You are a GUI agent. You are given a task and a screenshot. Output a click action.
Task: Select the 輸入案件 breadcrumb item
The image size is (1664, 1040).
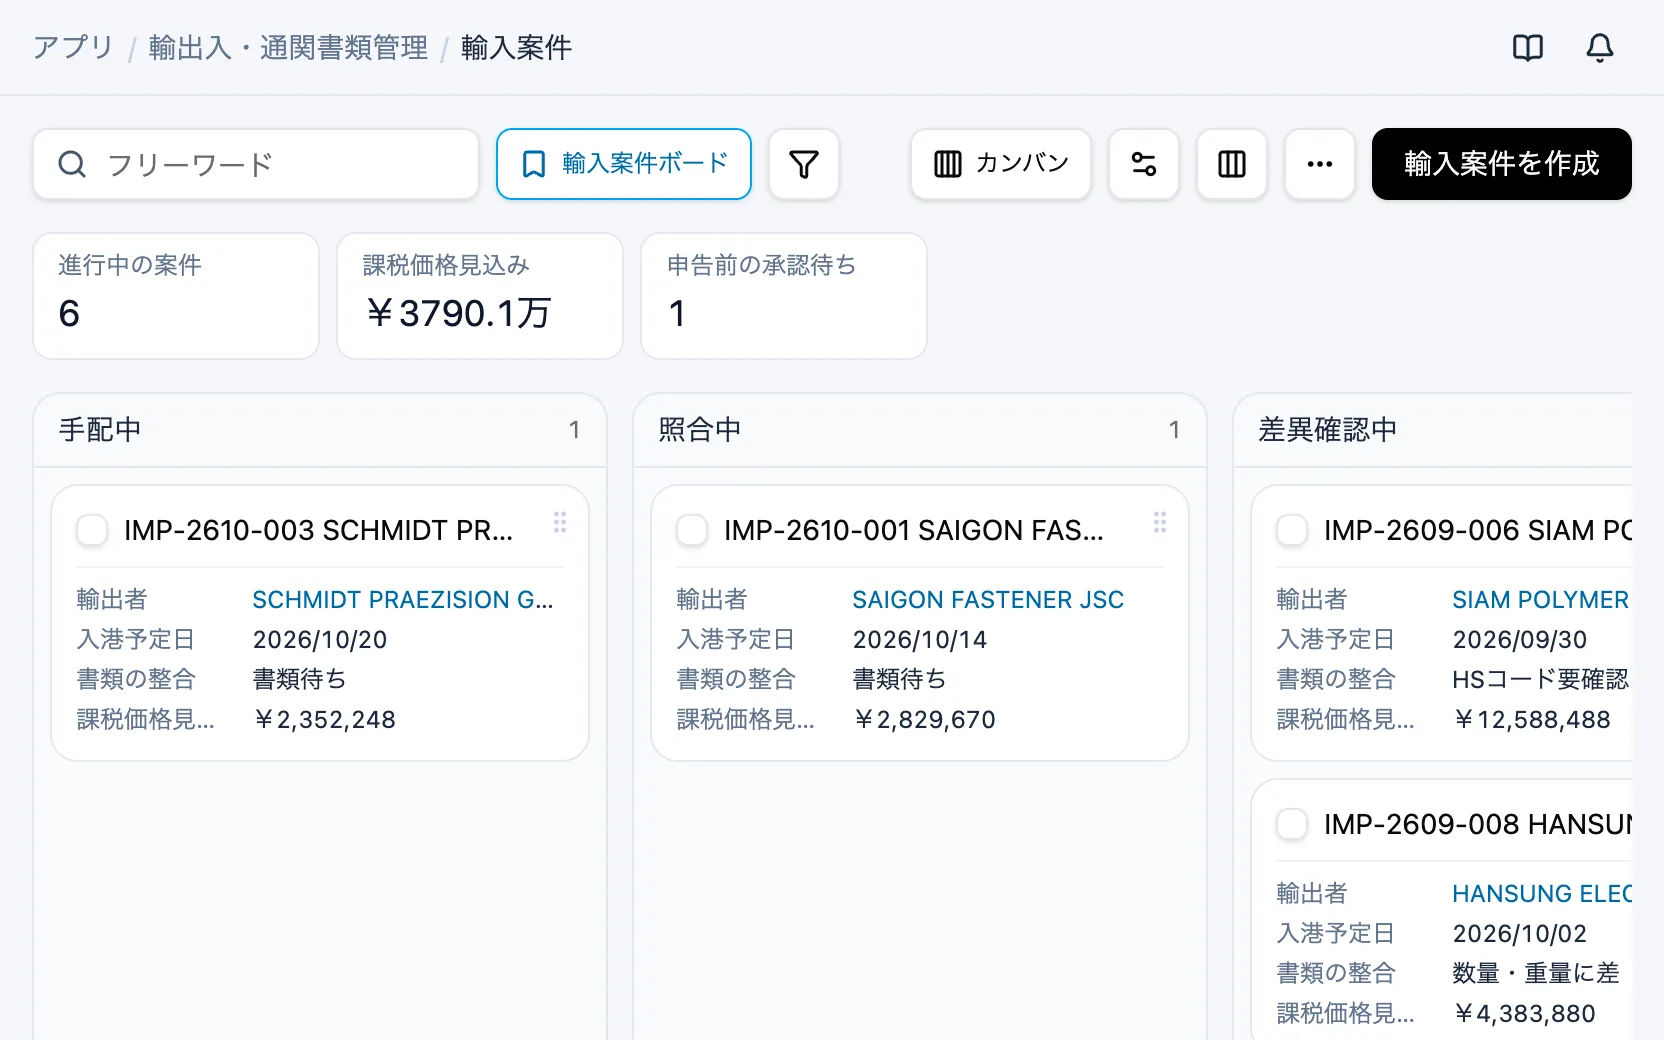516,47
